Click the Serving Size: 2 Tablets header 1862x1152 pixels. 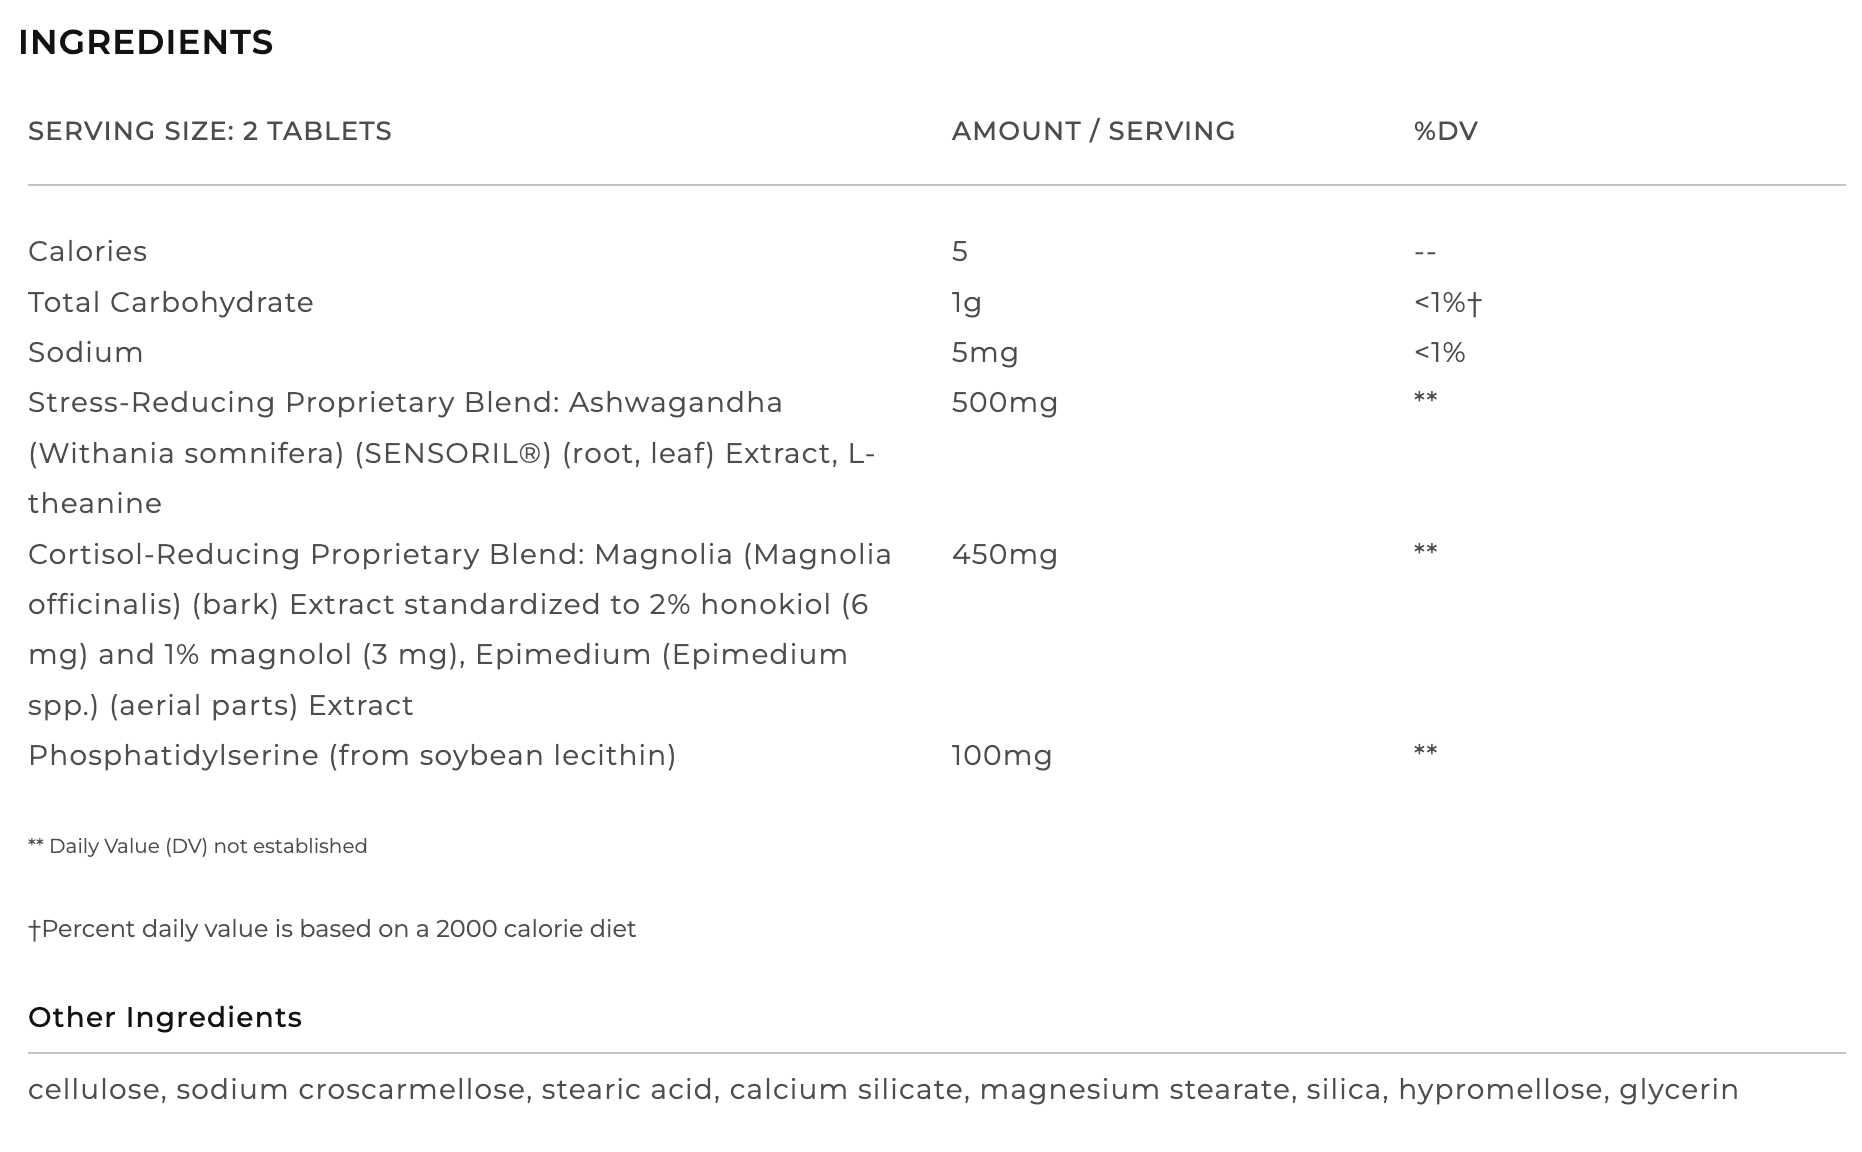click(x=210, y=131)
